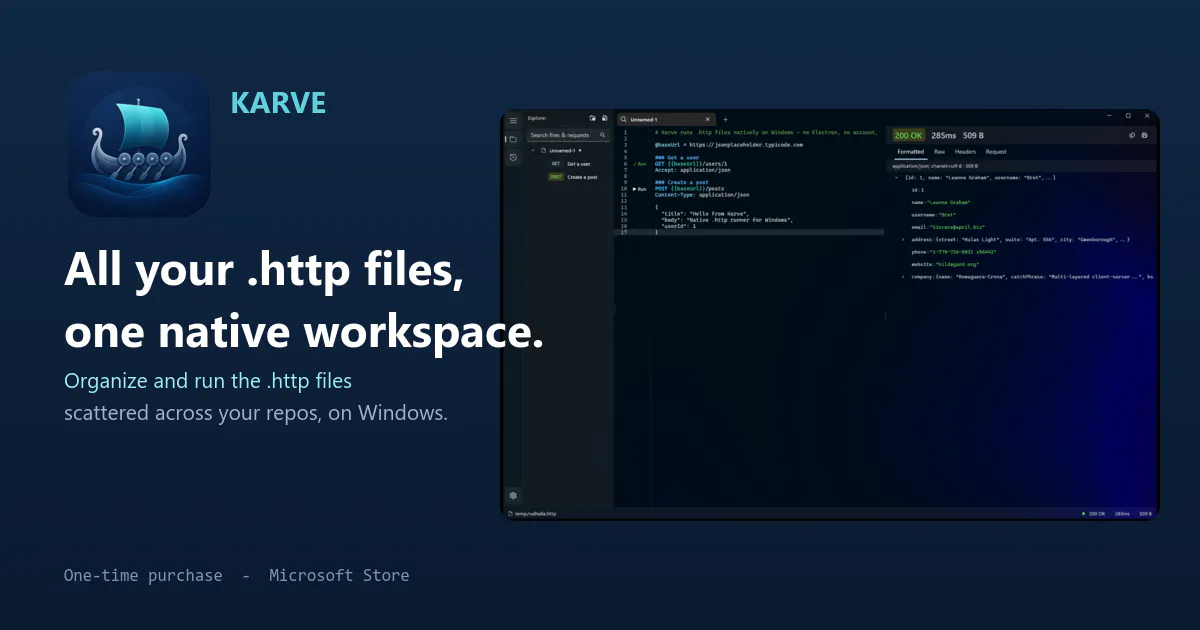The image size is (1200, 630).
Task: Click the 285ms response time value
Action: tap(943, 135)
